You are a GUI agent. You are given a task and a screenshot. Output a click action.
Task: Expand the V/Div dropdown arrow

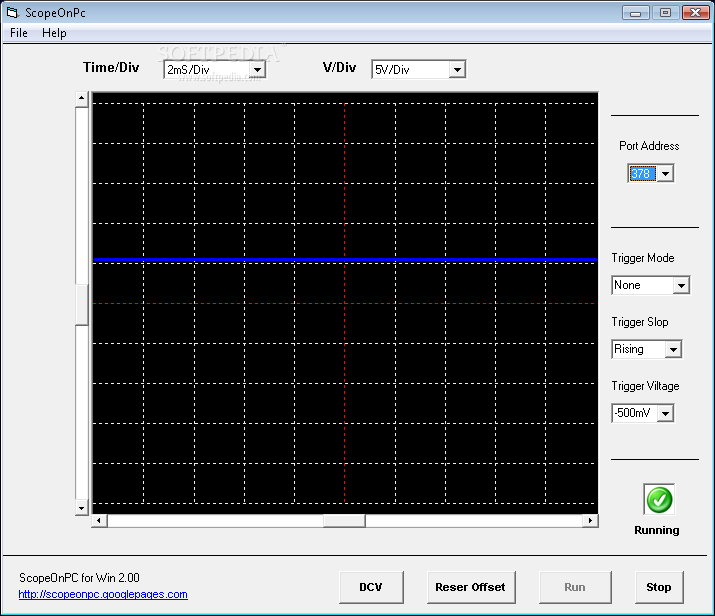pos(457,70)
